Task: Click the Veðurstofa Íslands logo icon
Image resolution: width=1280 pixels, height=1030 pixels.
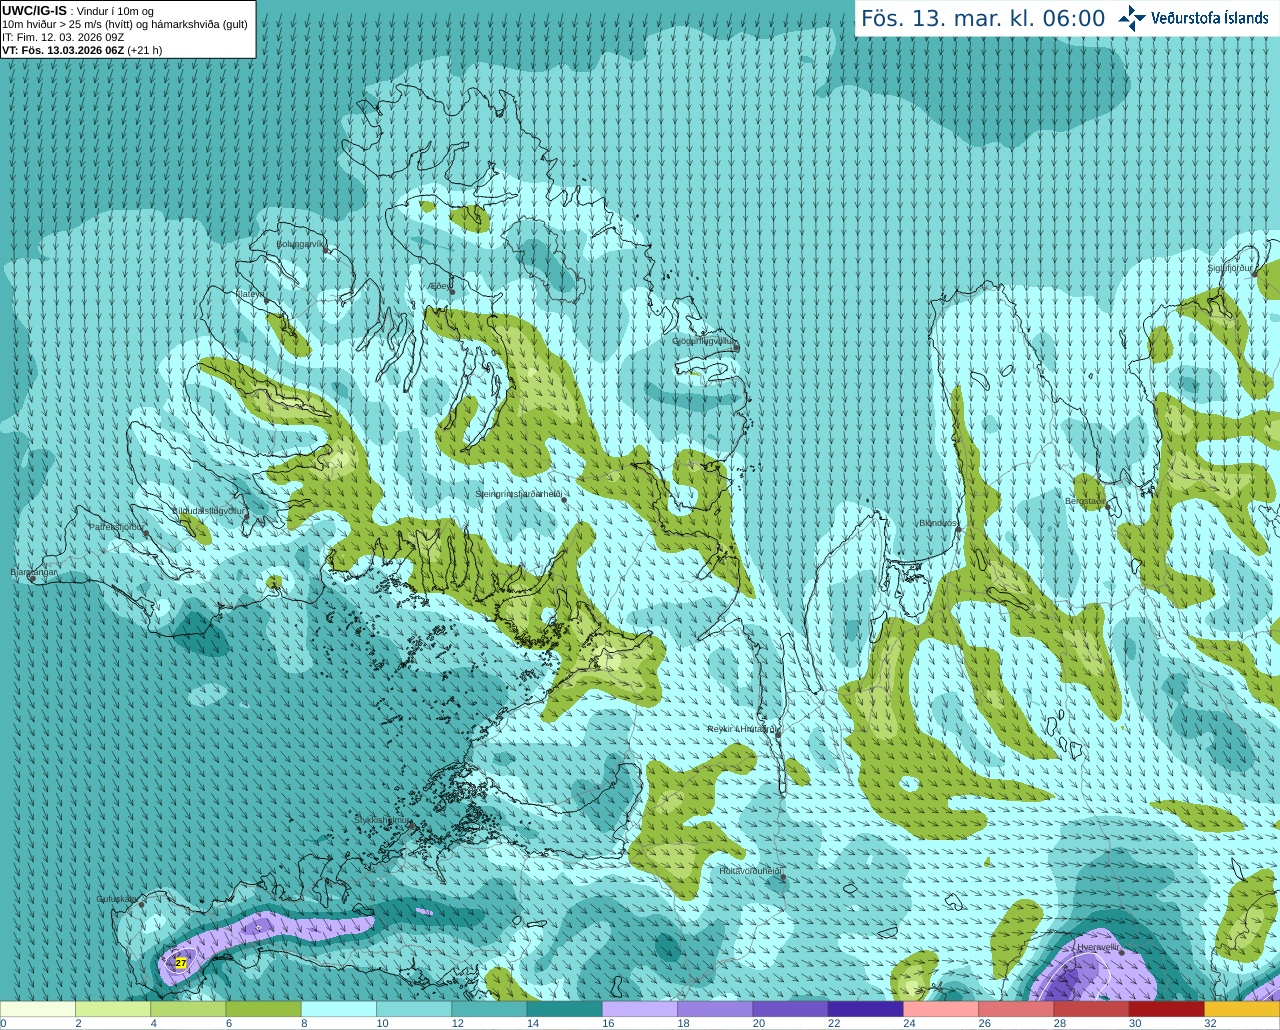Action: pos(1132,18)
